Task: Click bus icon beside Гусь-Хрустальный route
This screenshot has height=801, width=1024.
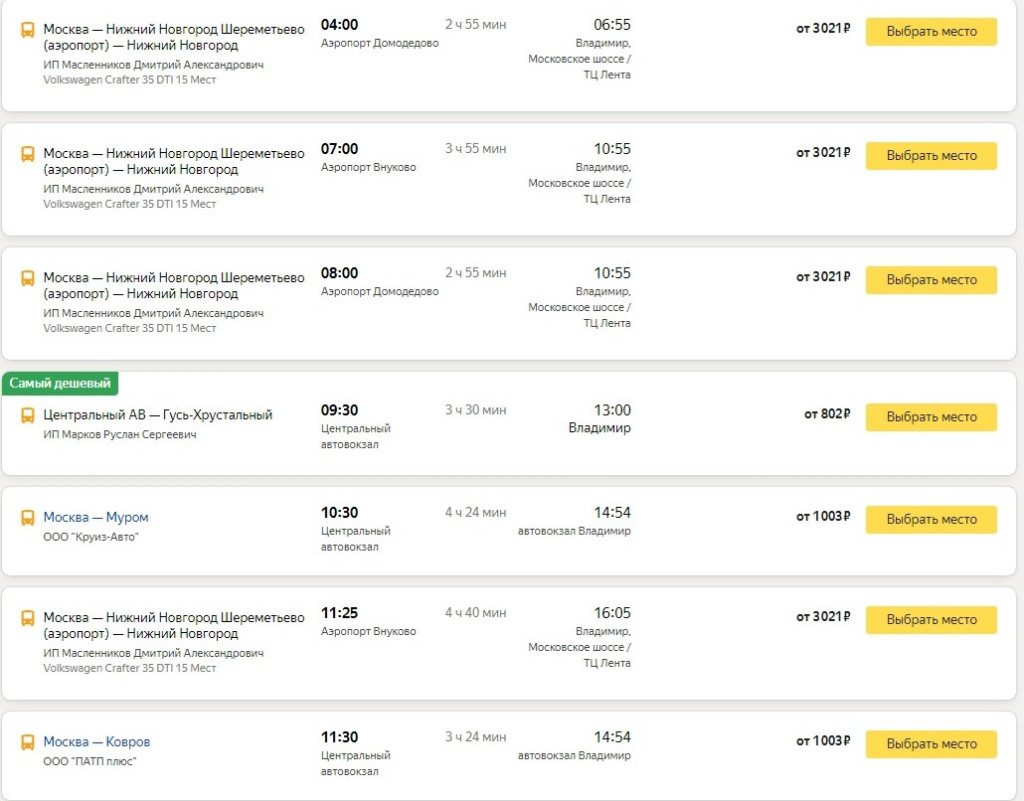Action: tap(28, 415)
